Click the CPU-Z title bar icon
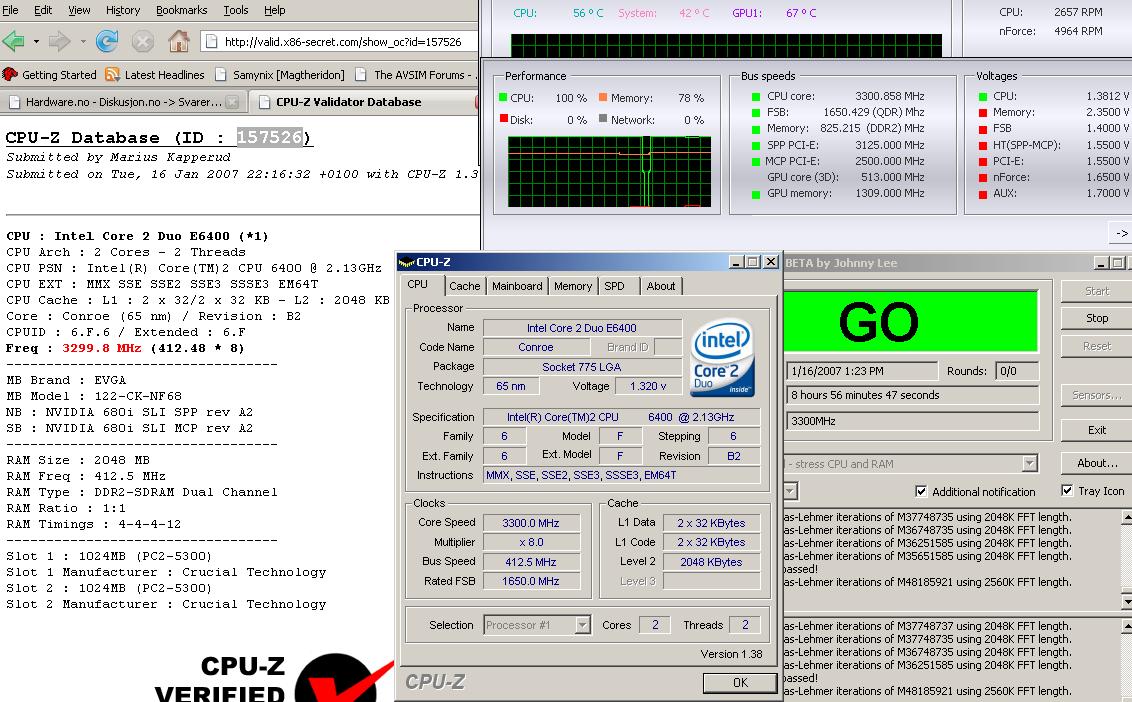 pyautogui.click(x=406, y=262)
